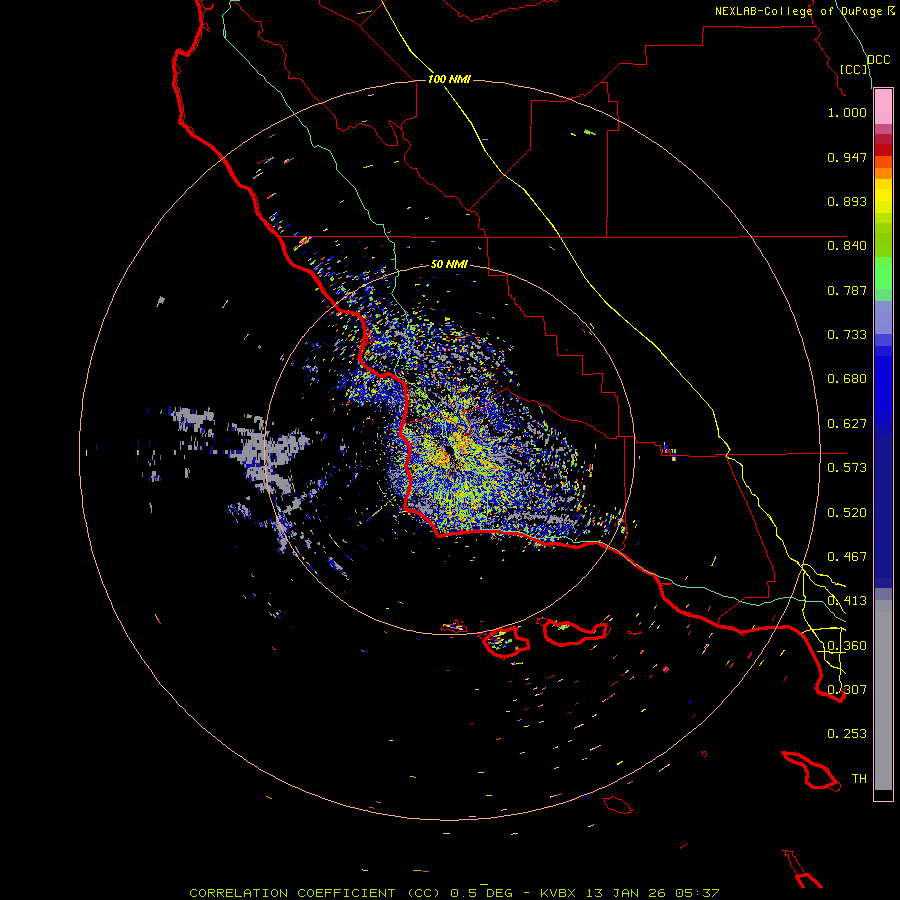This screenshot has width=900, height=900.
Task: Click the 0.520 value on the color scale
Action: [x=847, y=513]
